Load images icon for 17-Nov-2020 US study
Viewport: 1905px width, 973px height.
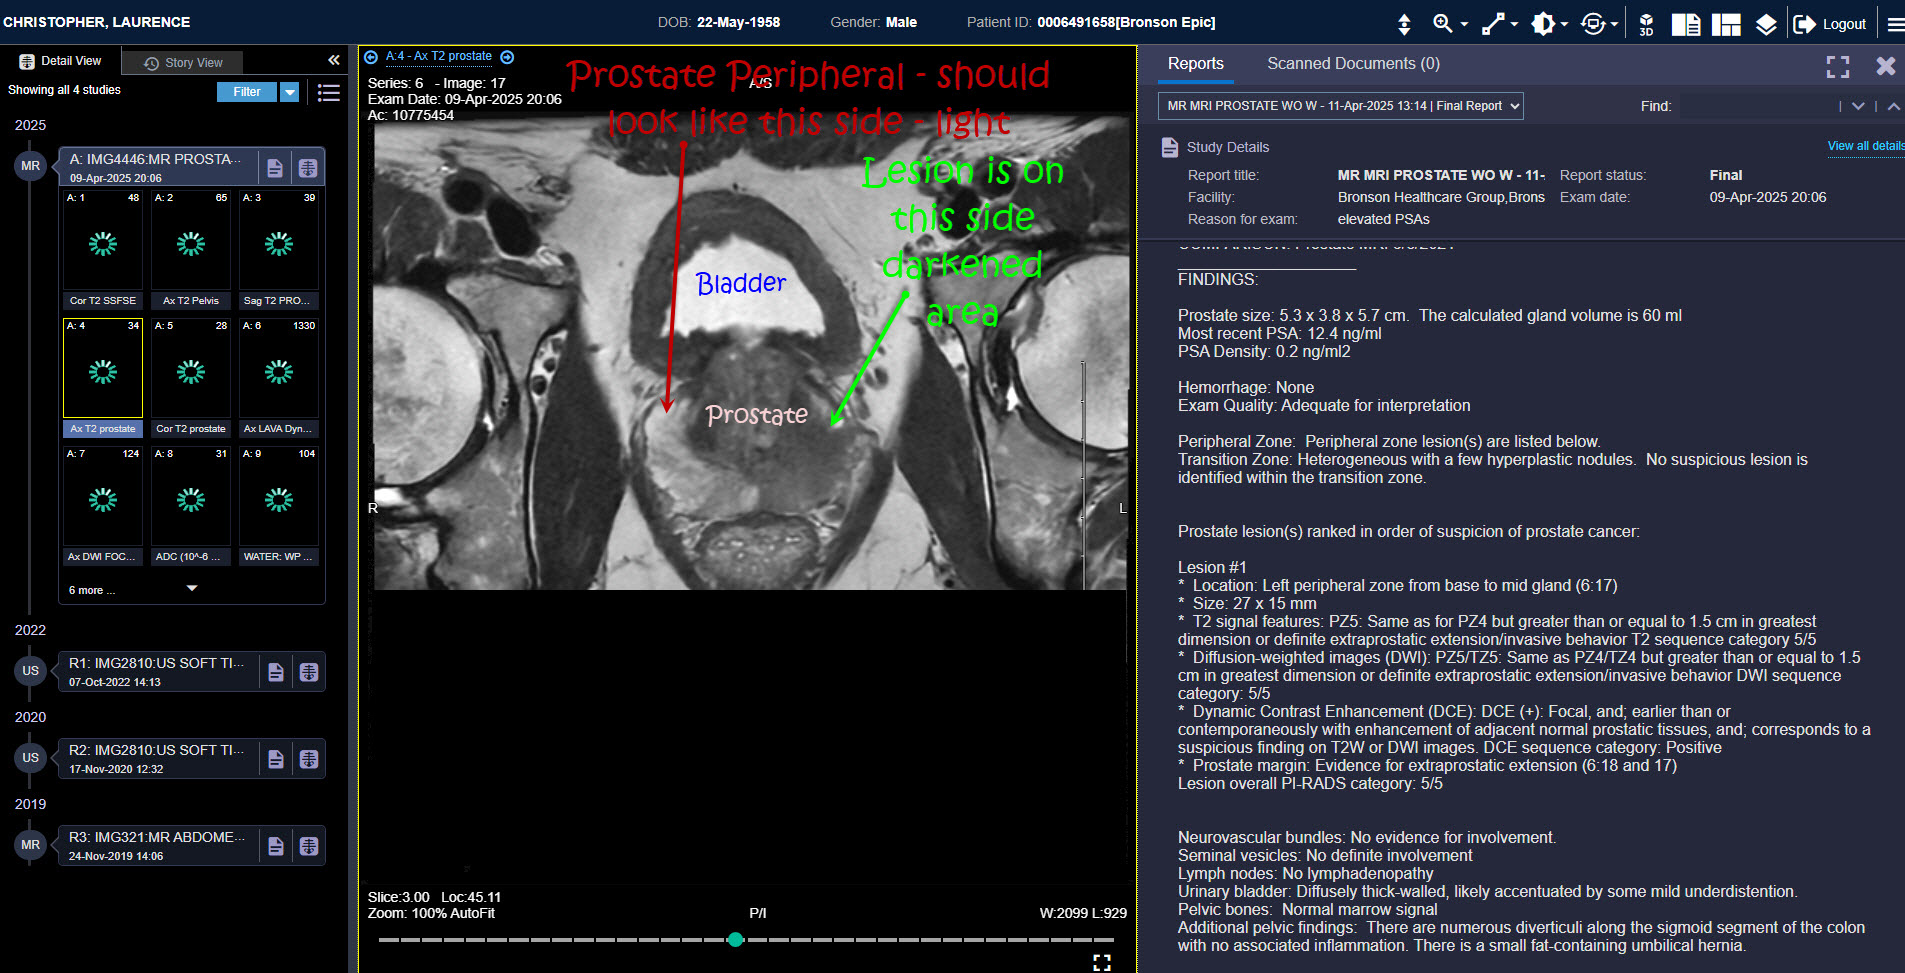click(x=309, y=759)
